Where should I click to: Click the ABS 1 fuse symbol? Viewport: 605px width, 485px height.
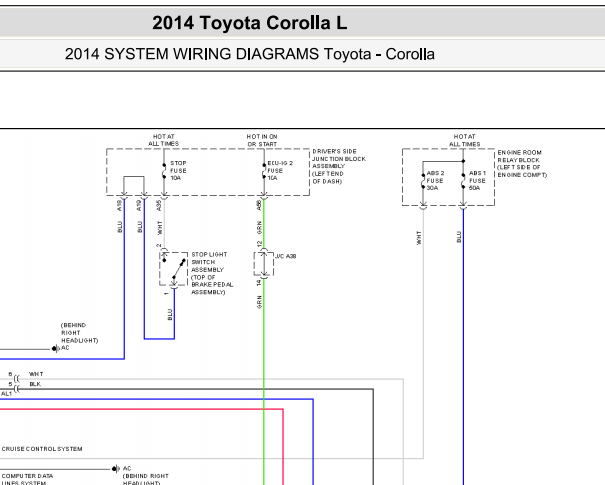(463, 181)
